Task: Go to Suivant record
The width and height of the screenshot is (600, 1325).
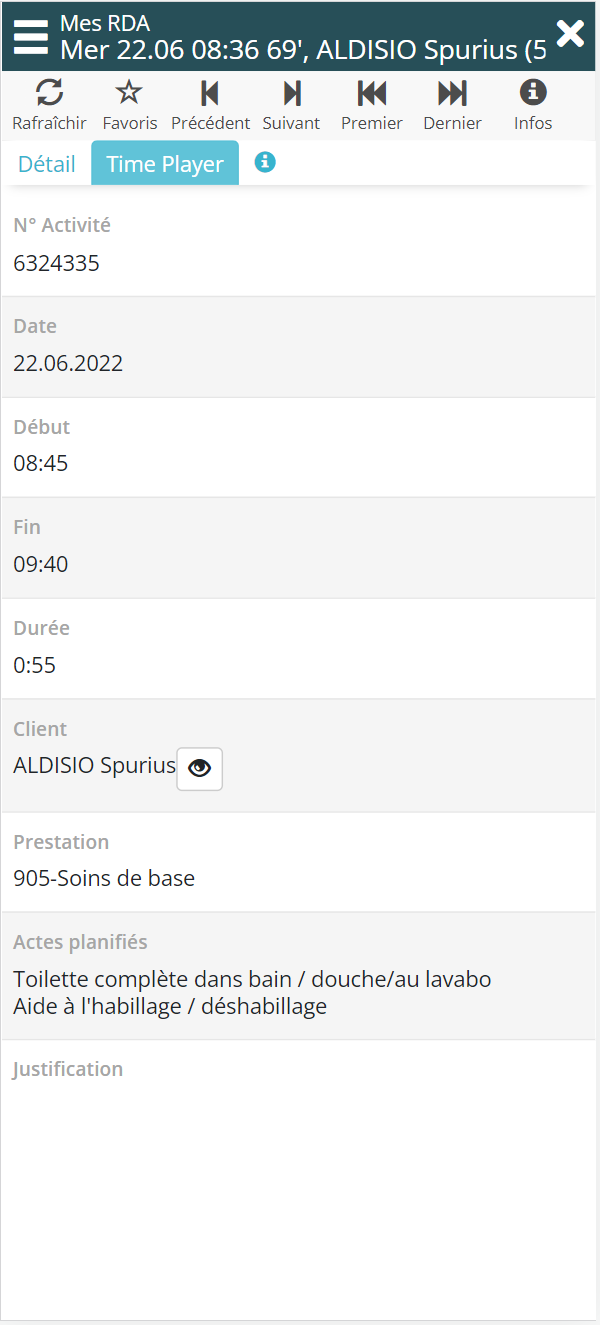Action: click(291, 94)
